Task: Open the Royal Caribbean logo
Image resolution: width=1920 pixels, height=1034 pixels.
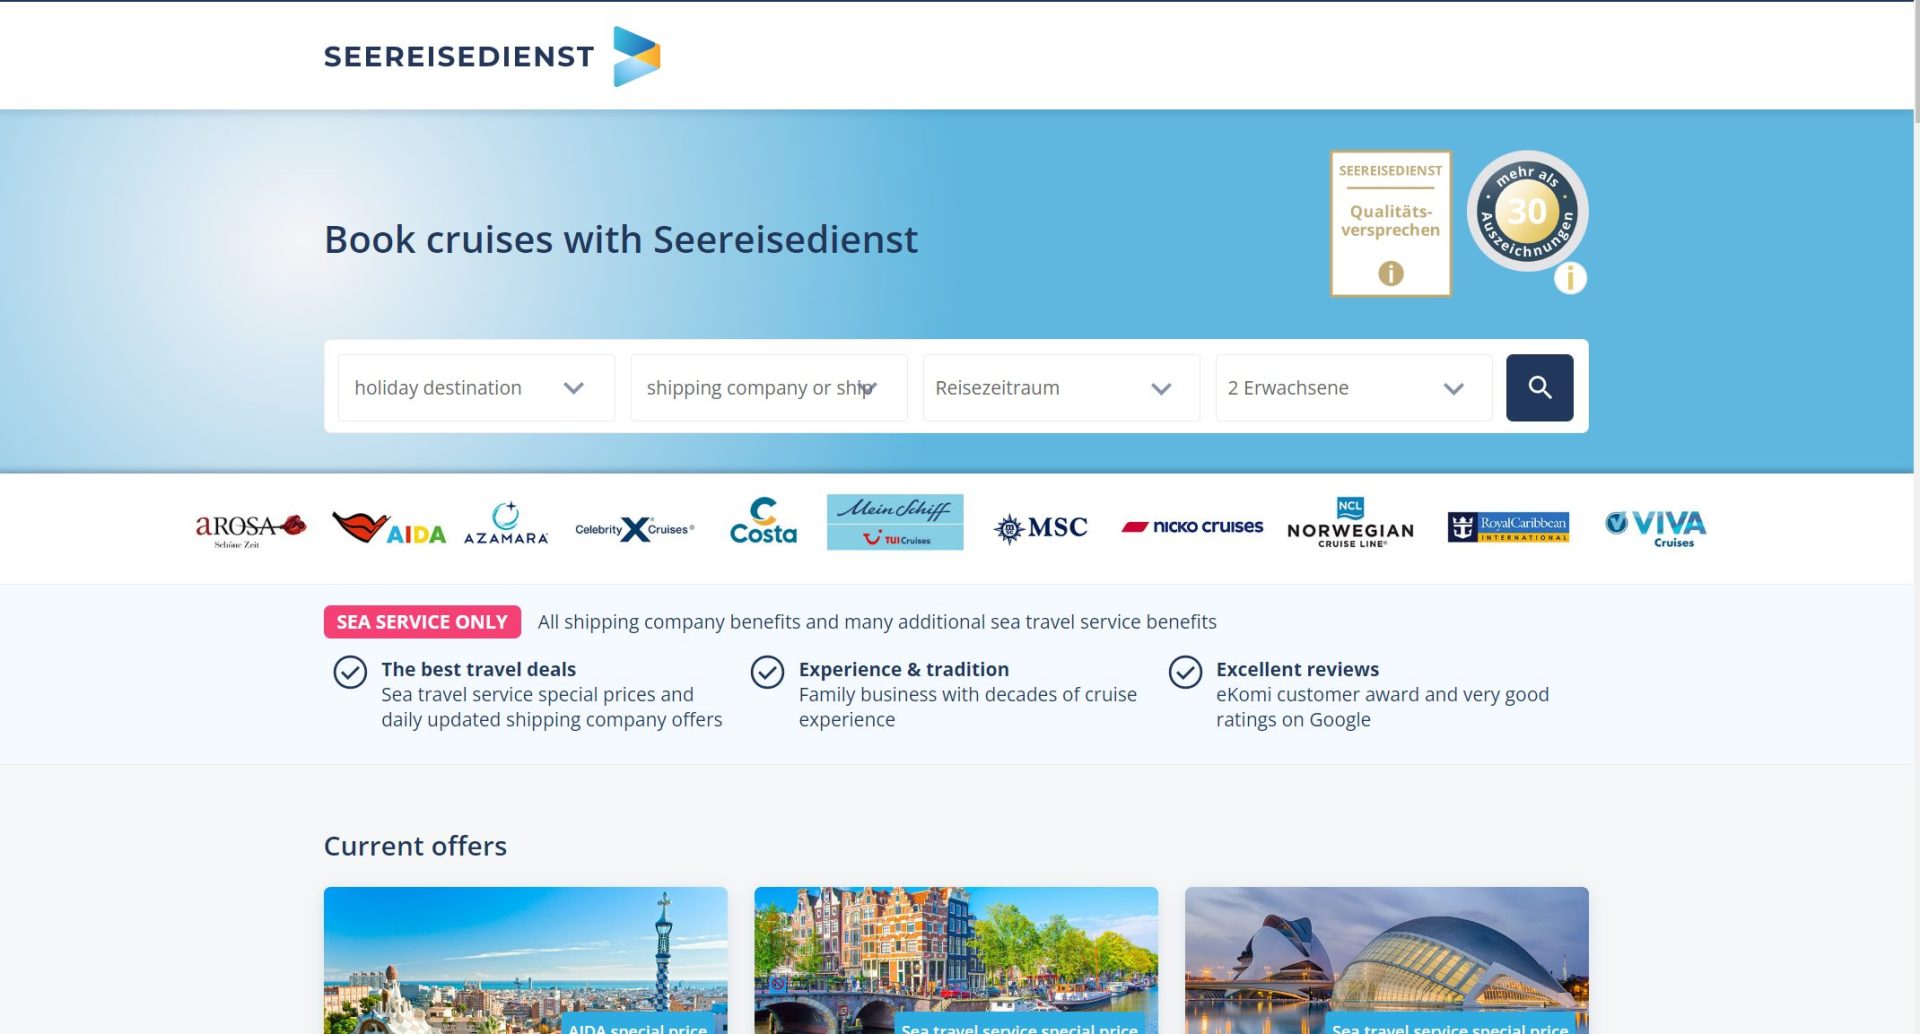Action: (1508, 526)
